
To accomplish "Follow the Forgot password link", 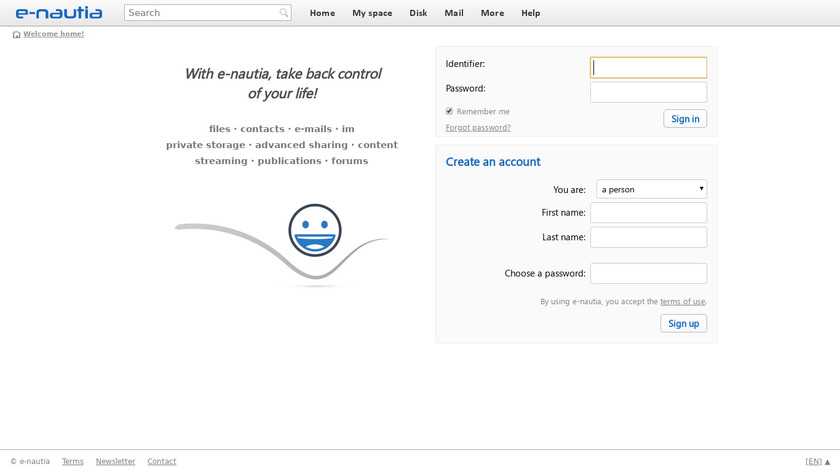I will pyautogui.click(x=478, y=128).
